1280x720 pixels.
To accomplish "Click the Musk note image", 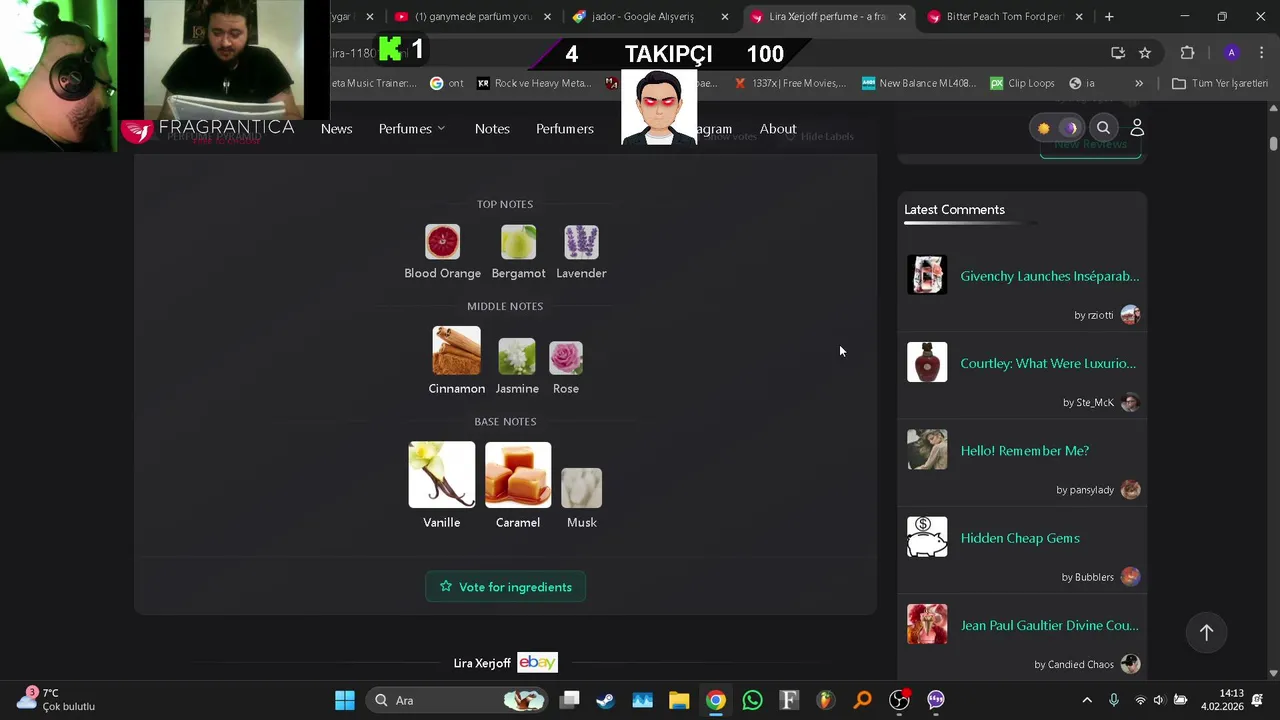I will [x=582, y=488].
